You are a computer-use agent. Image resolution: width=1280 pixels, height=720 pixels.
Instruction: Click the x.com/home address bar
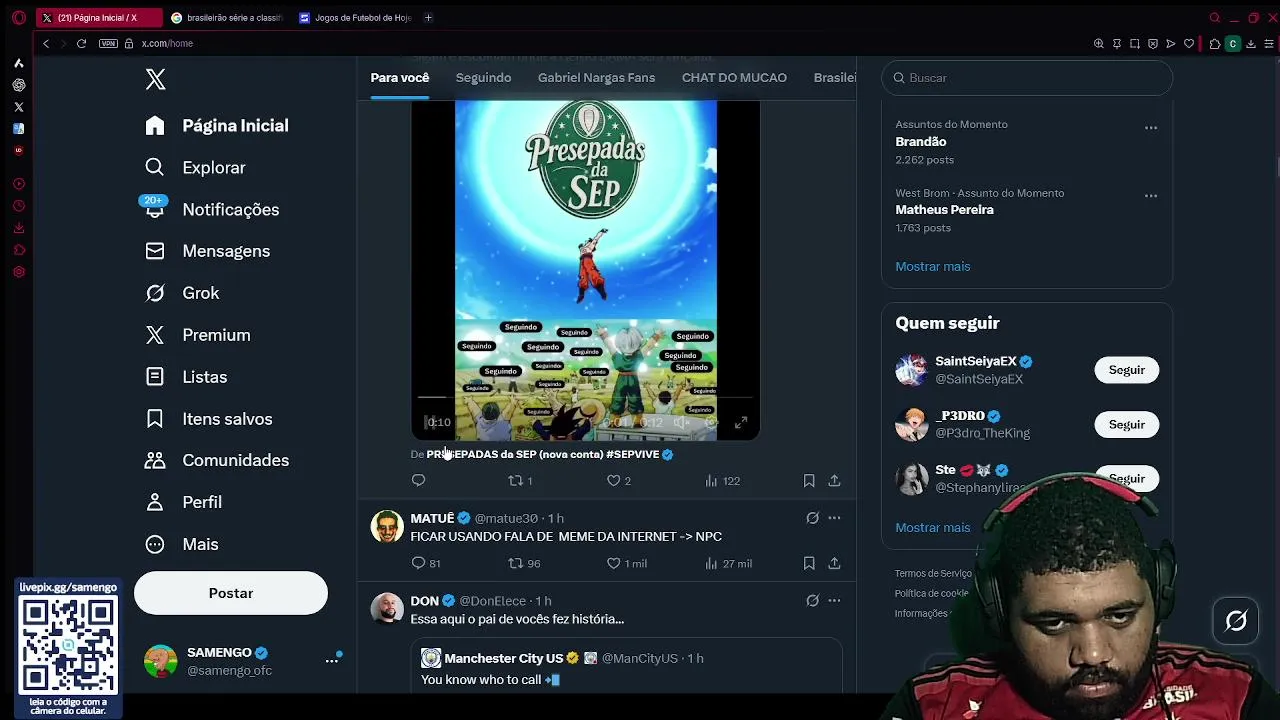(x=167, y=44)
